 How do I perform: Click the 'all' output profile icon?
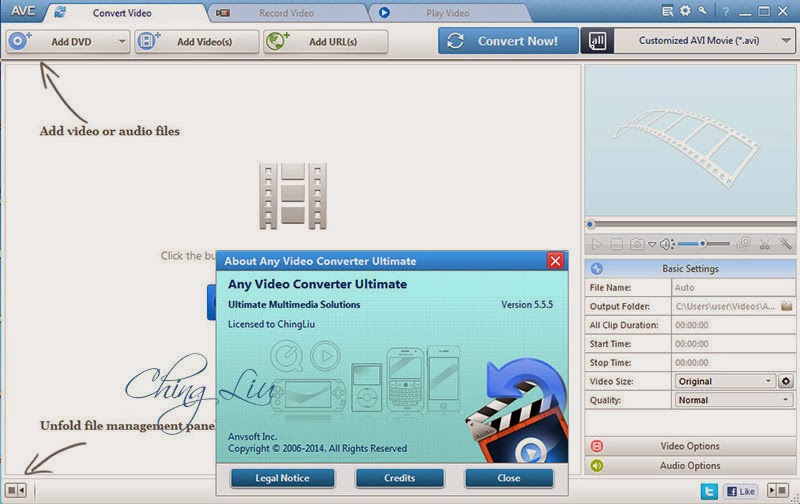(x=597, y=41)
